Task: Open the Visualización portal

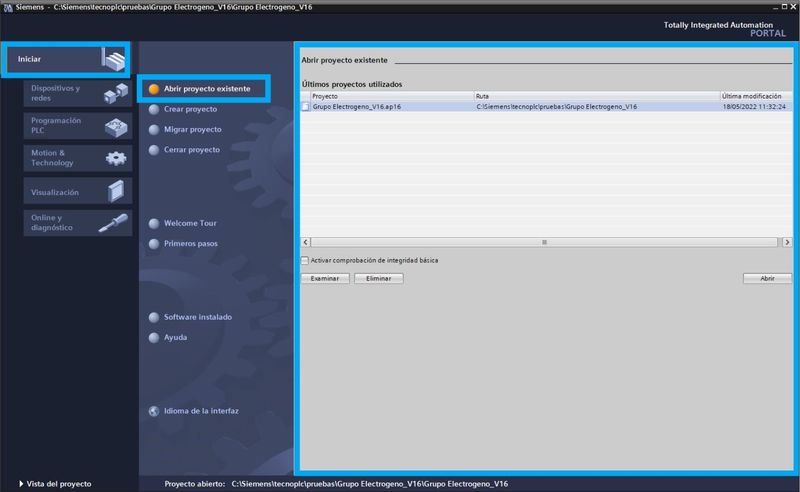Action: 78,191
